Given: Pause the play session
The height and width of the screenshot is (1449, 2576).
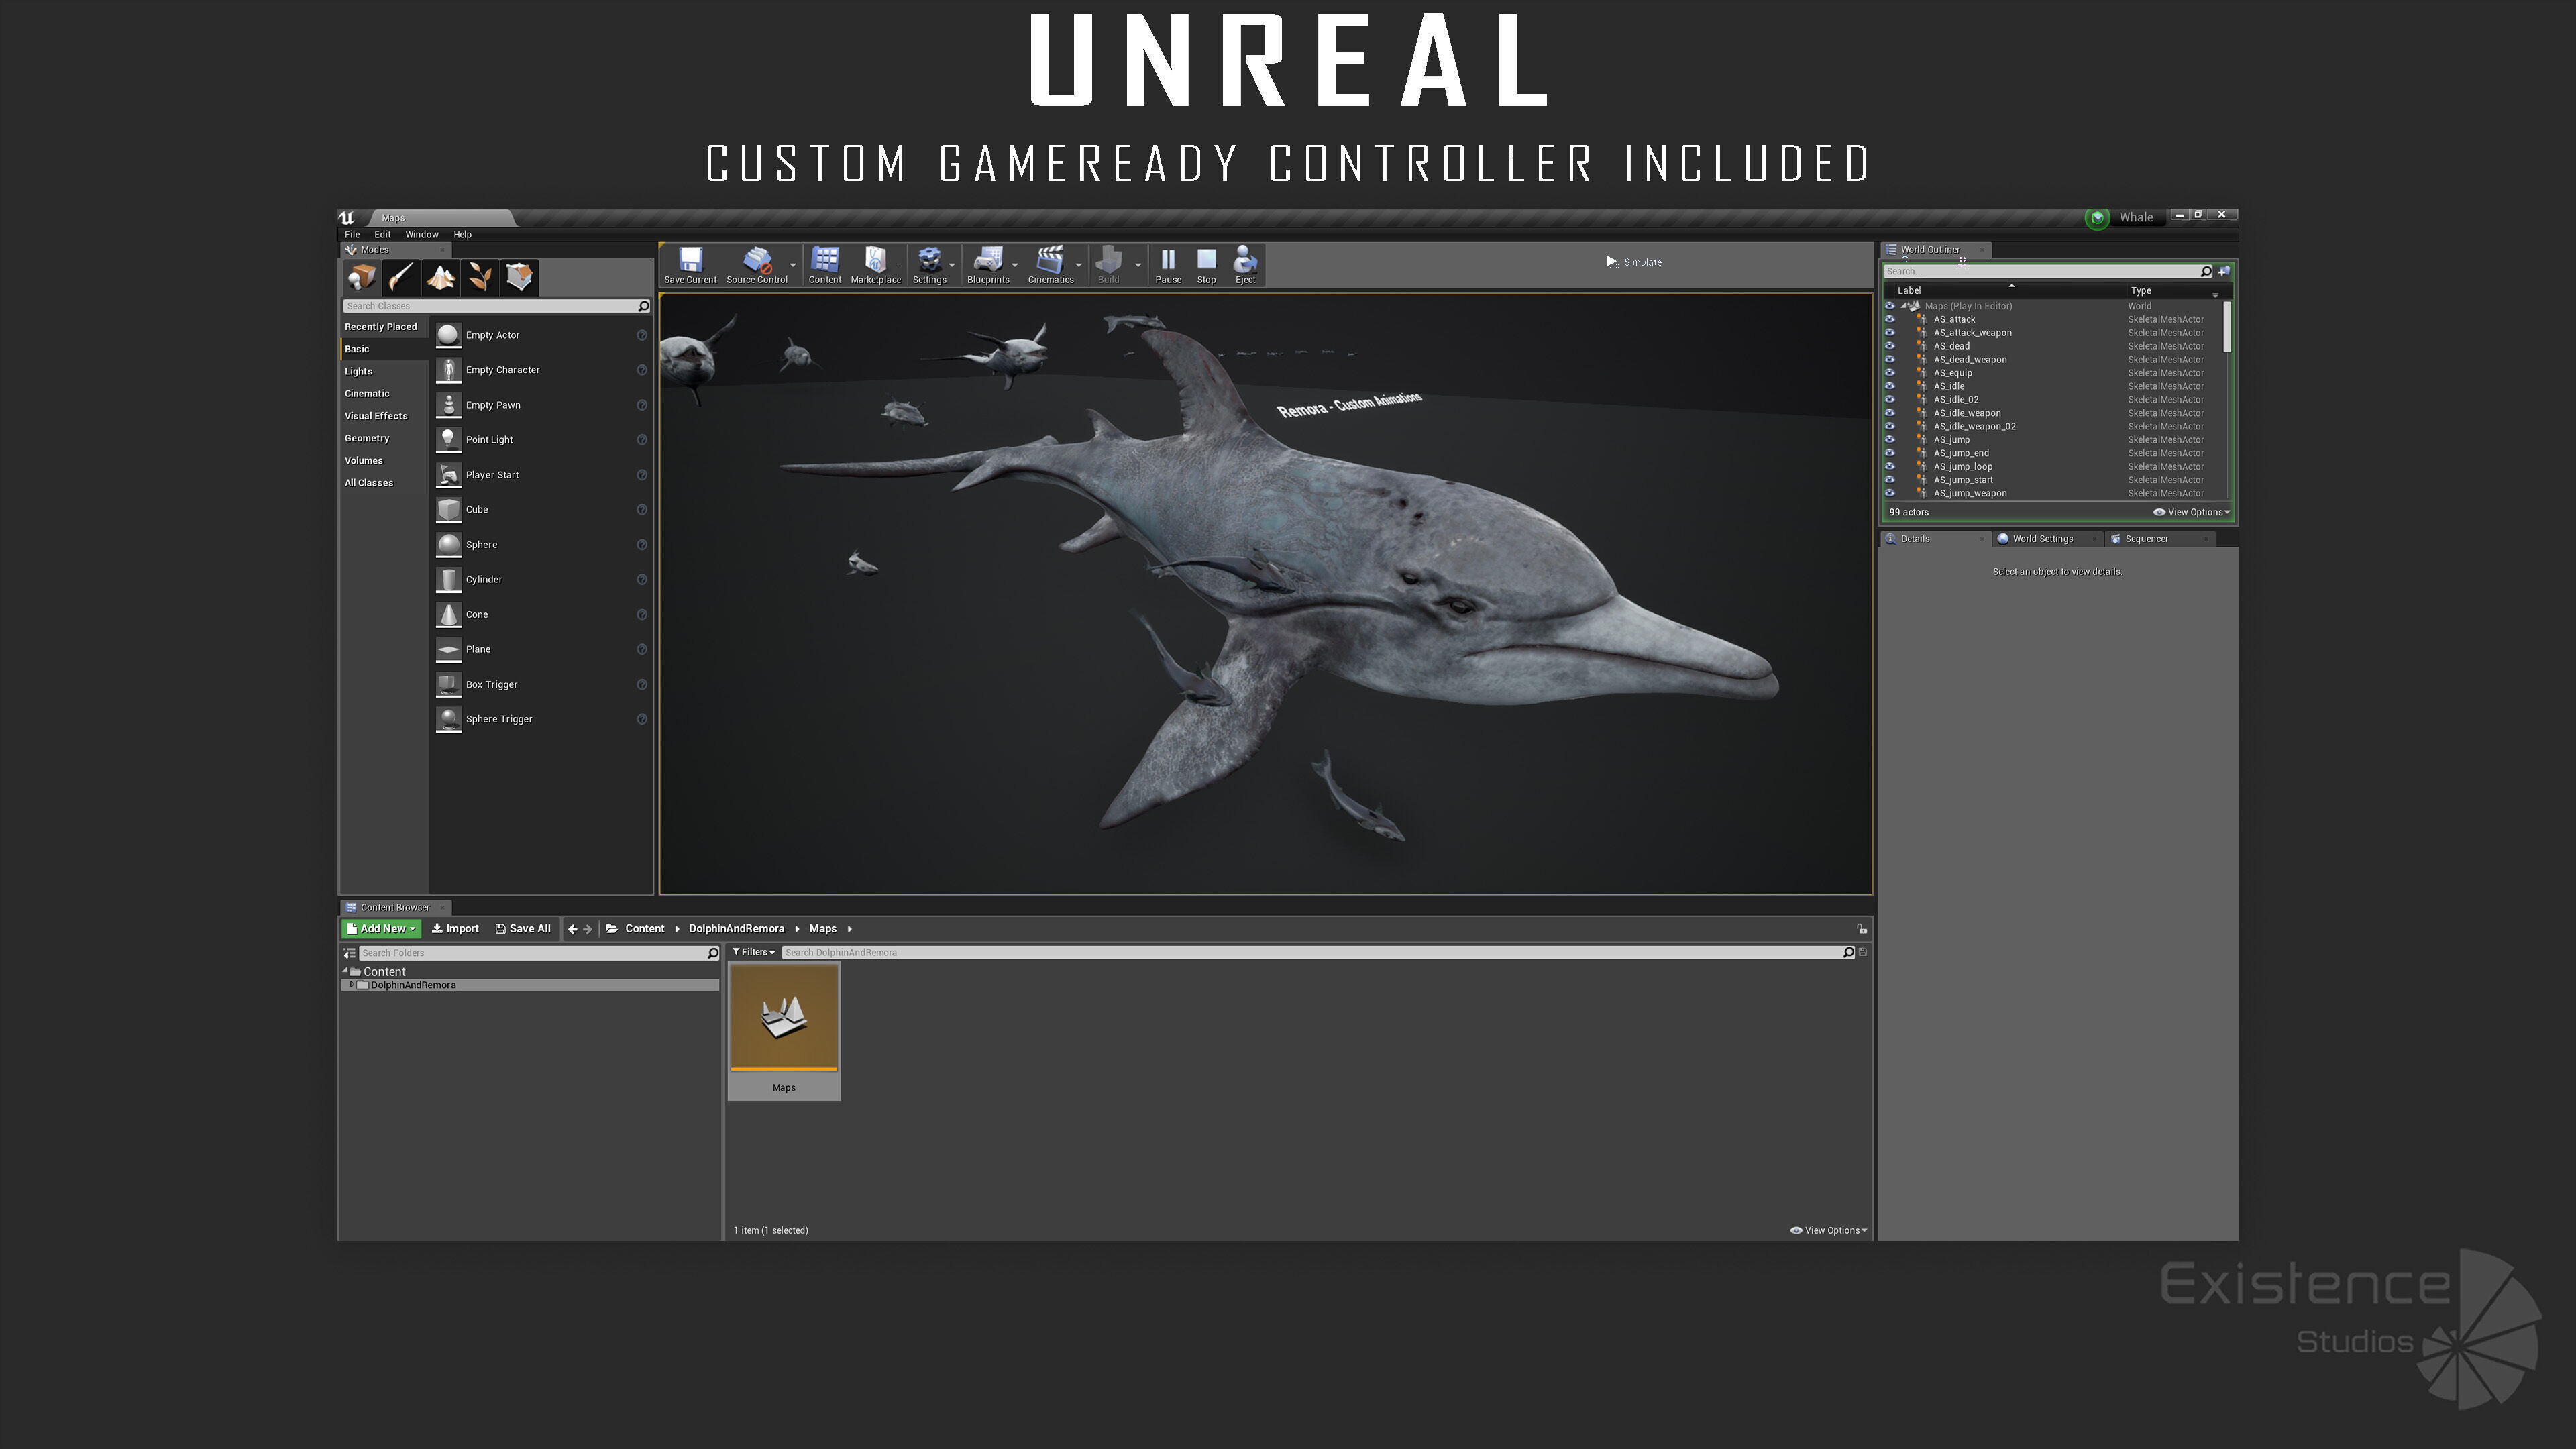Looking at the screenshot, I should tap(1168, 265).
